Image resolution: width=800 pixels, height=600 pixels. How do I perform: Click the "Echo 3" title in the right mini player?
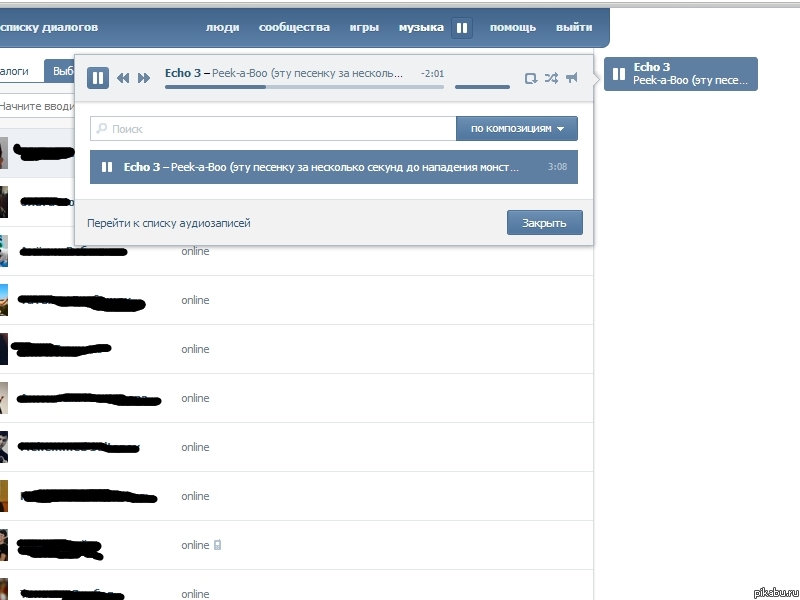(652, 67)
